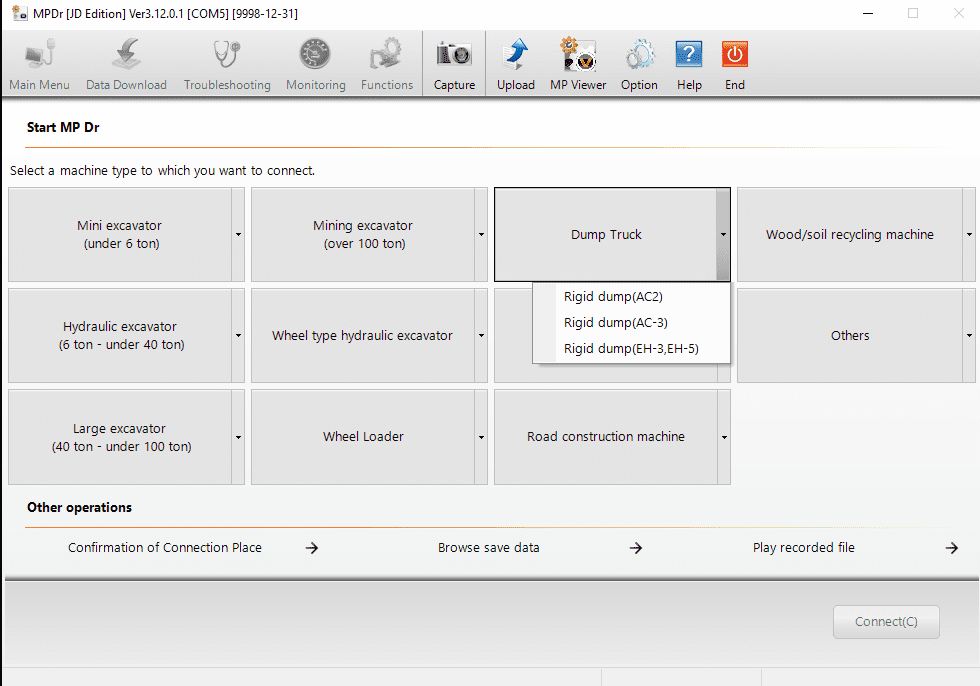Expand the Mining excavator dropdown arrow

coord(481,235)
